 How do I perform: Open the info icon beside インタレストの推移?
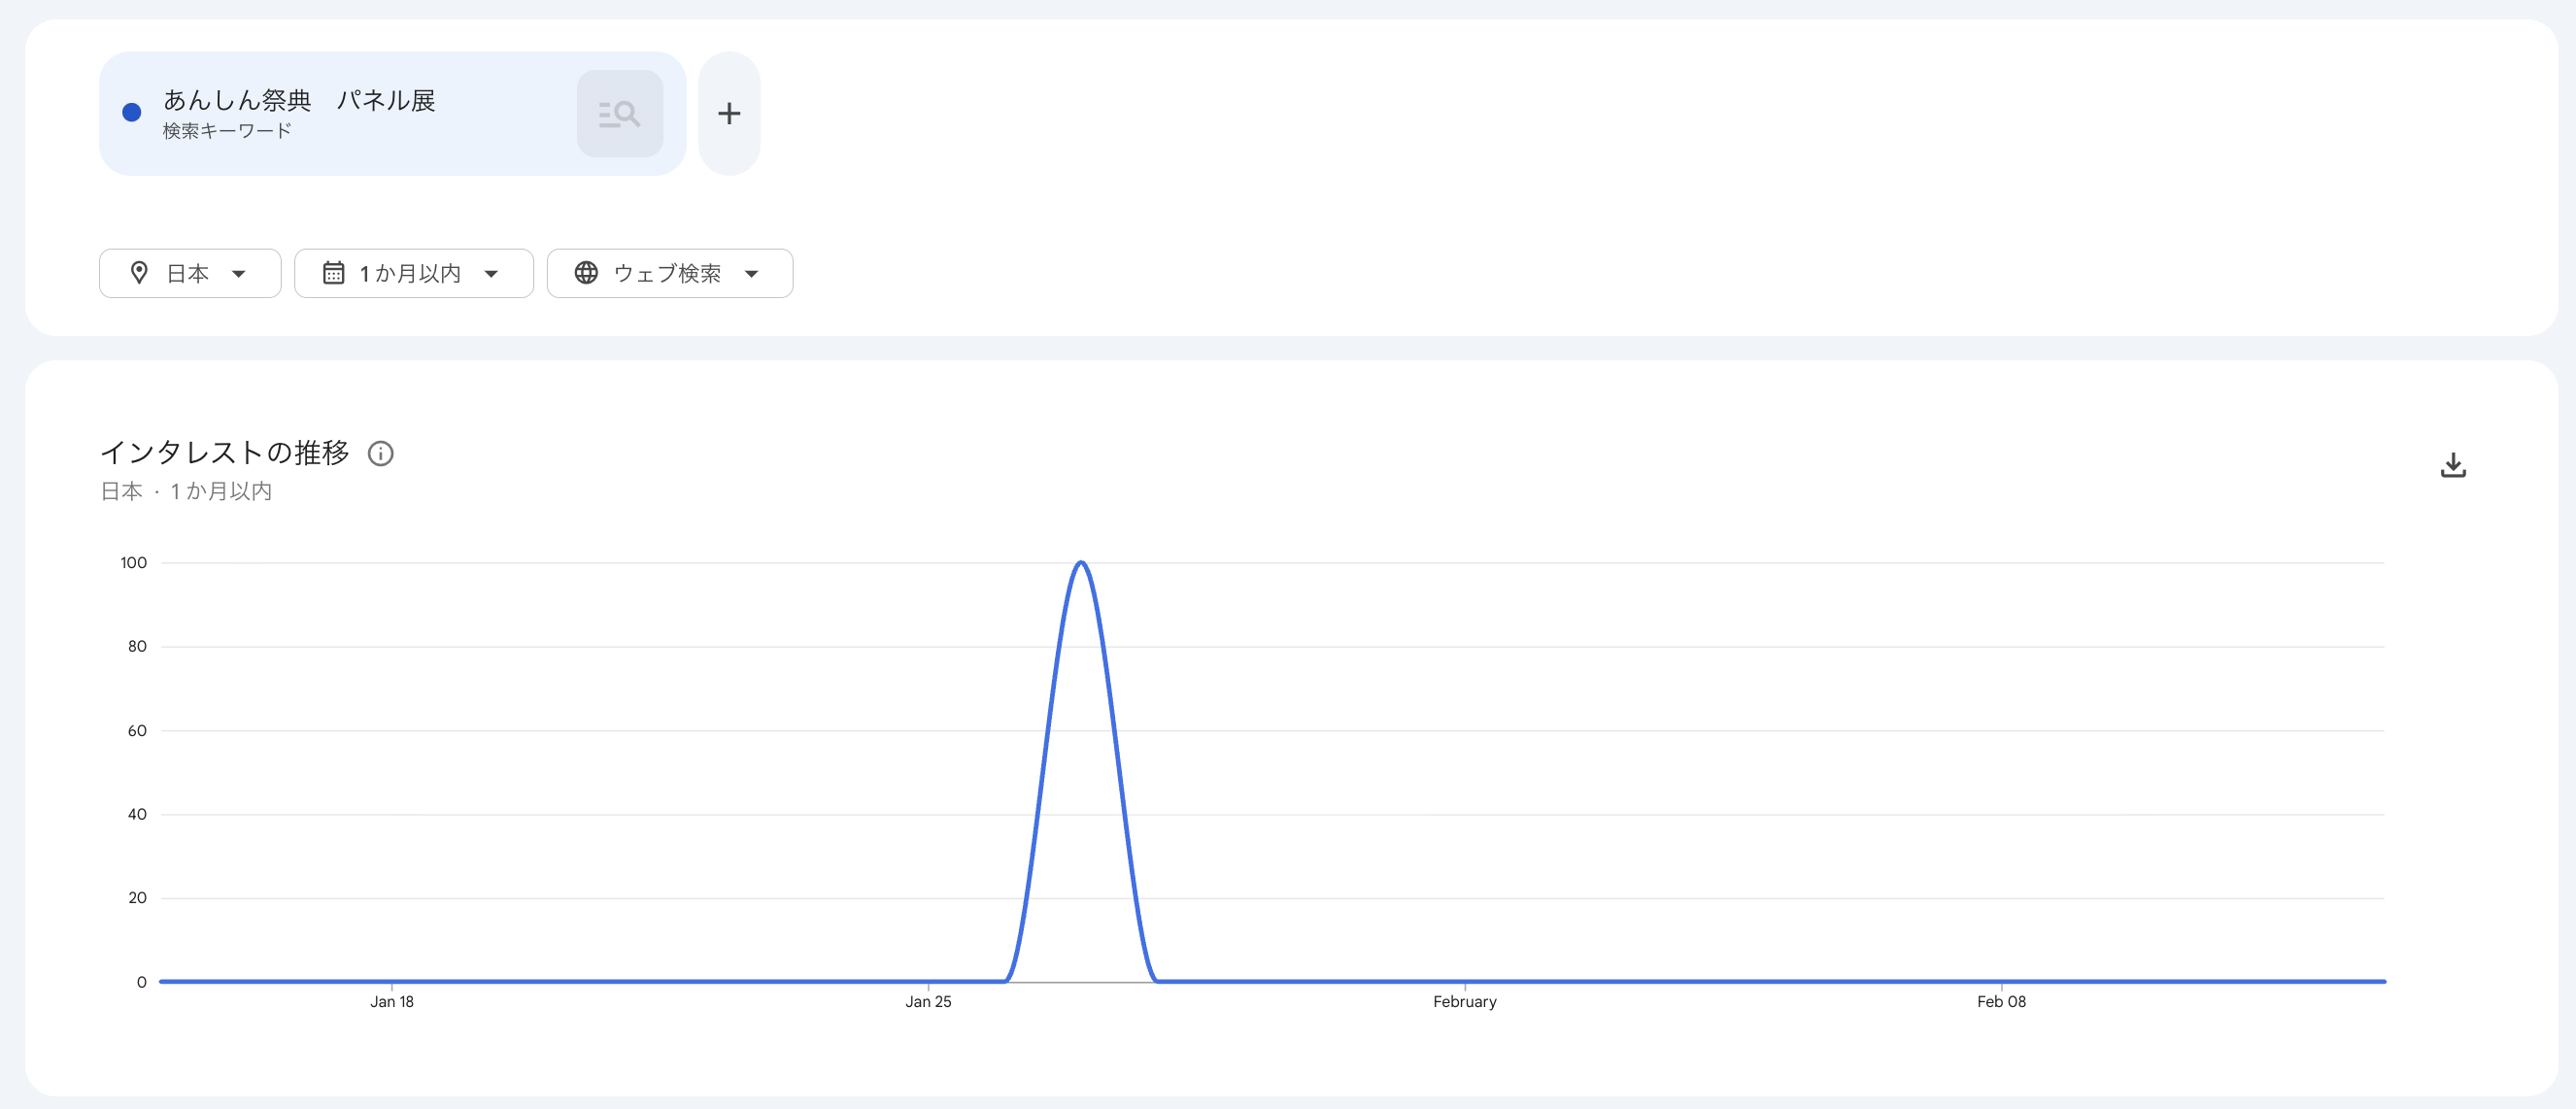pos(380,454)
